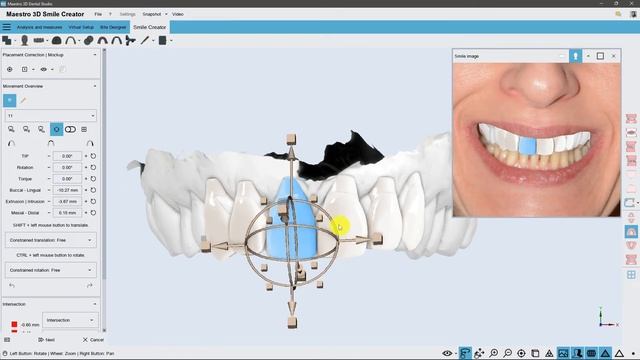The width and height of the screenshot is (640, 360).
Task: Redo the movement in panel
Action: coord(89,286)
